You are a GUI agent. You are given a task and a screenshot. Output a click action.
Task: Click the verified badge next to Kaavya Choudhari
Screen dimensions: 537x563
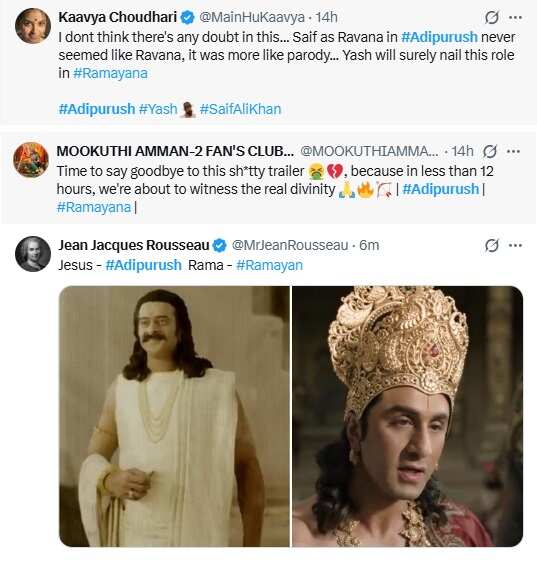pyautogui.click(x=187, y=17)
